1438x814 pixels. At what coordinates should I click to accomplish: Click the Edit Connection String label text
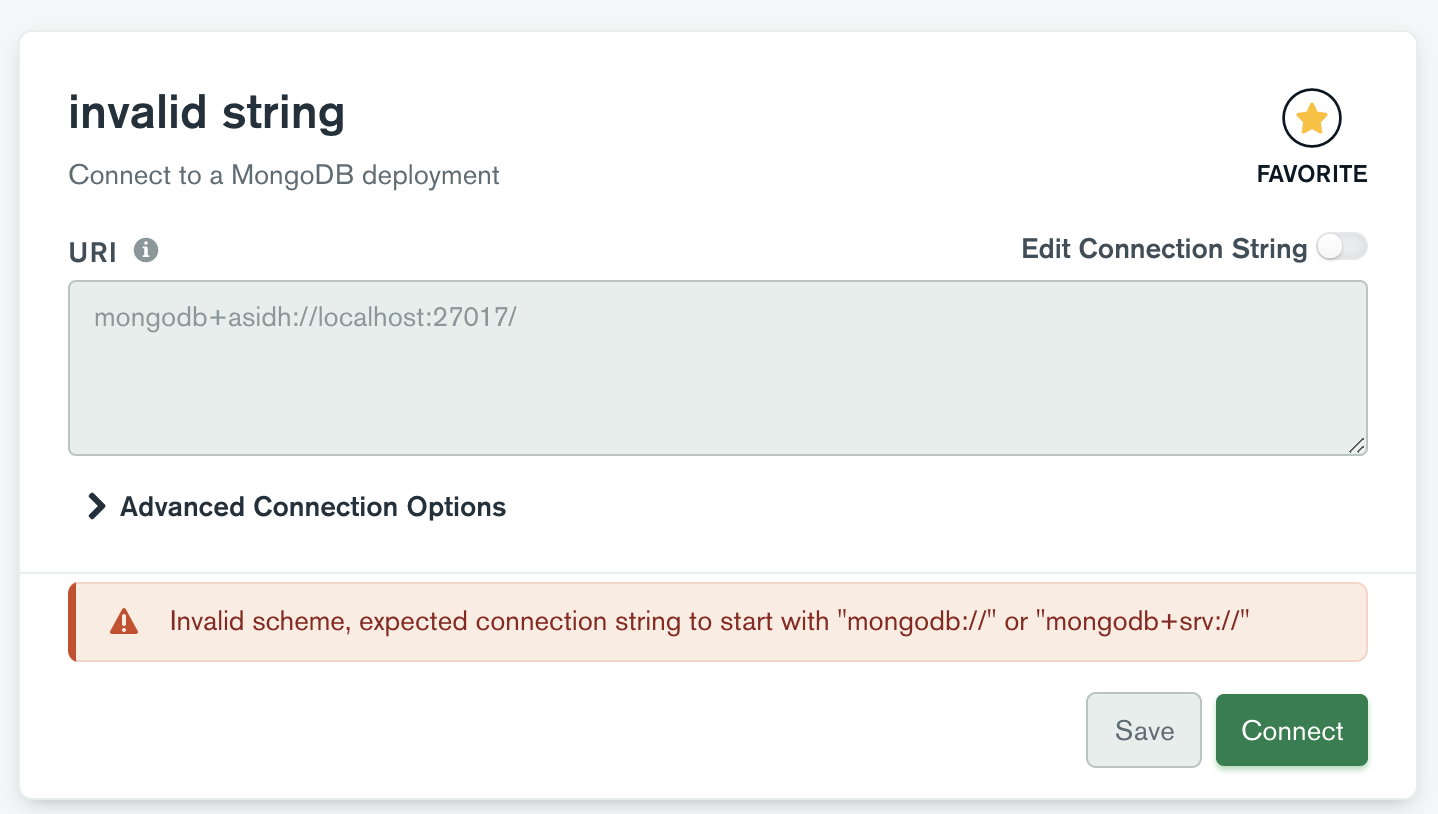1163,249
